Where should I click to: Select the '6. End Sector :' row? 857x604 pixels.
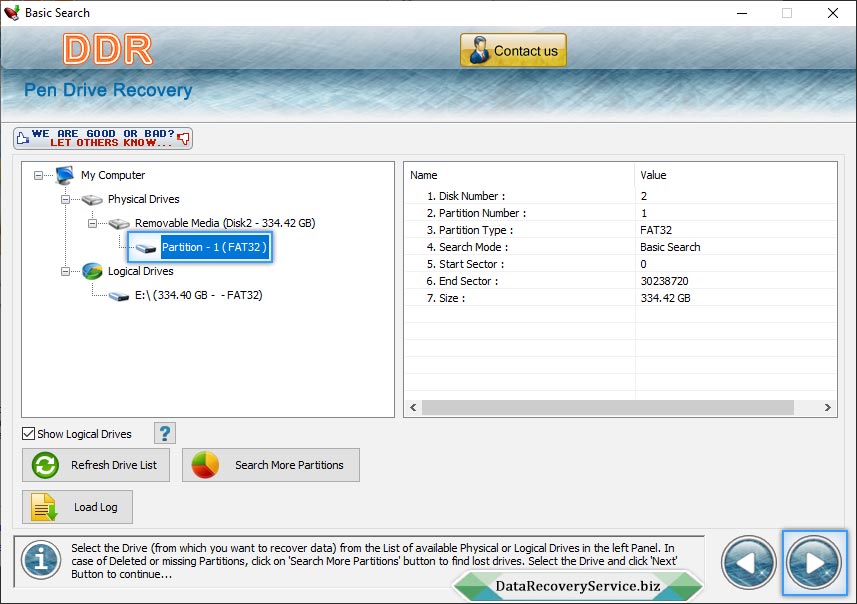tap(620, 280)
